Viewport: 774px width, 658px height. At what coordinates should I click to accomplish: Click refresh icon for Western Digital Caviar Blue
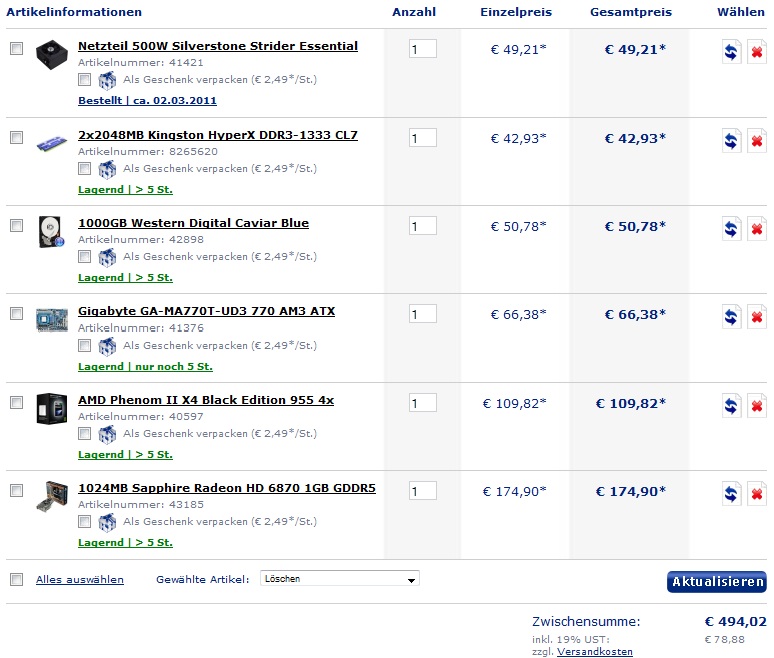click(731, 229)
